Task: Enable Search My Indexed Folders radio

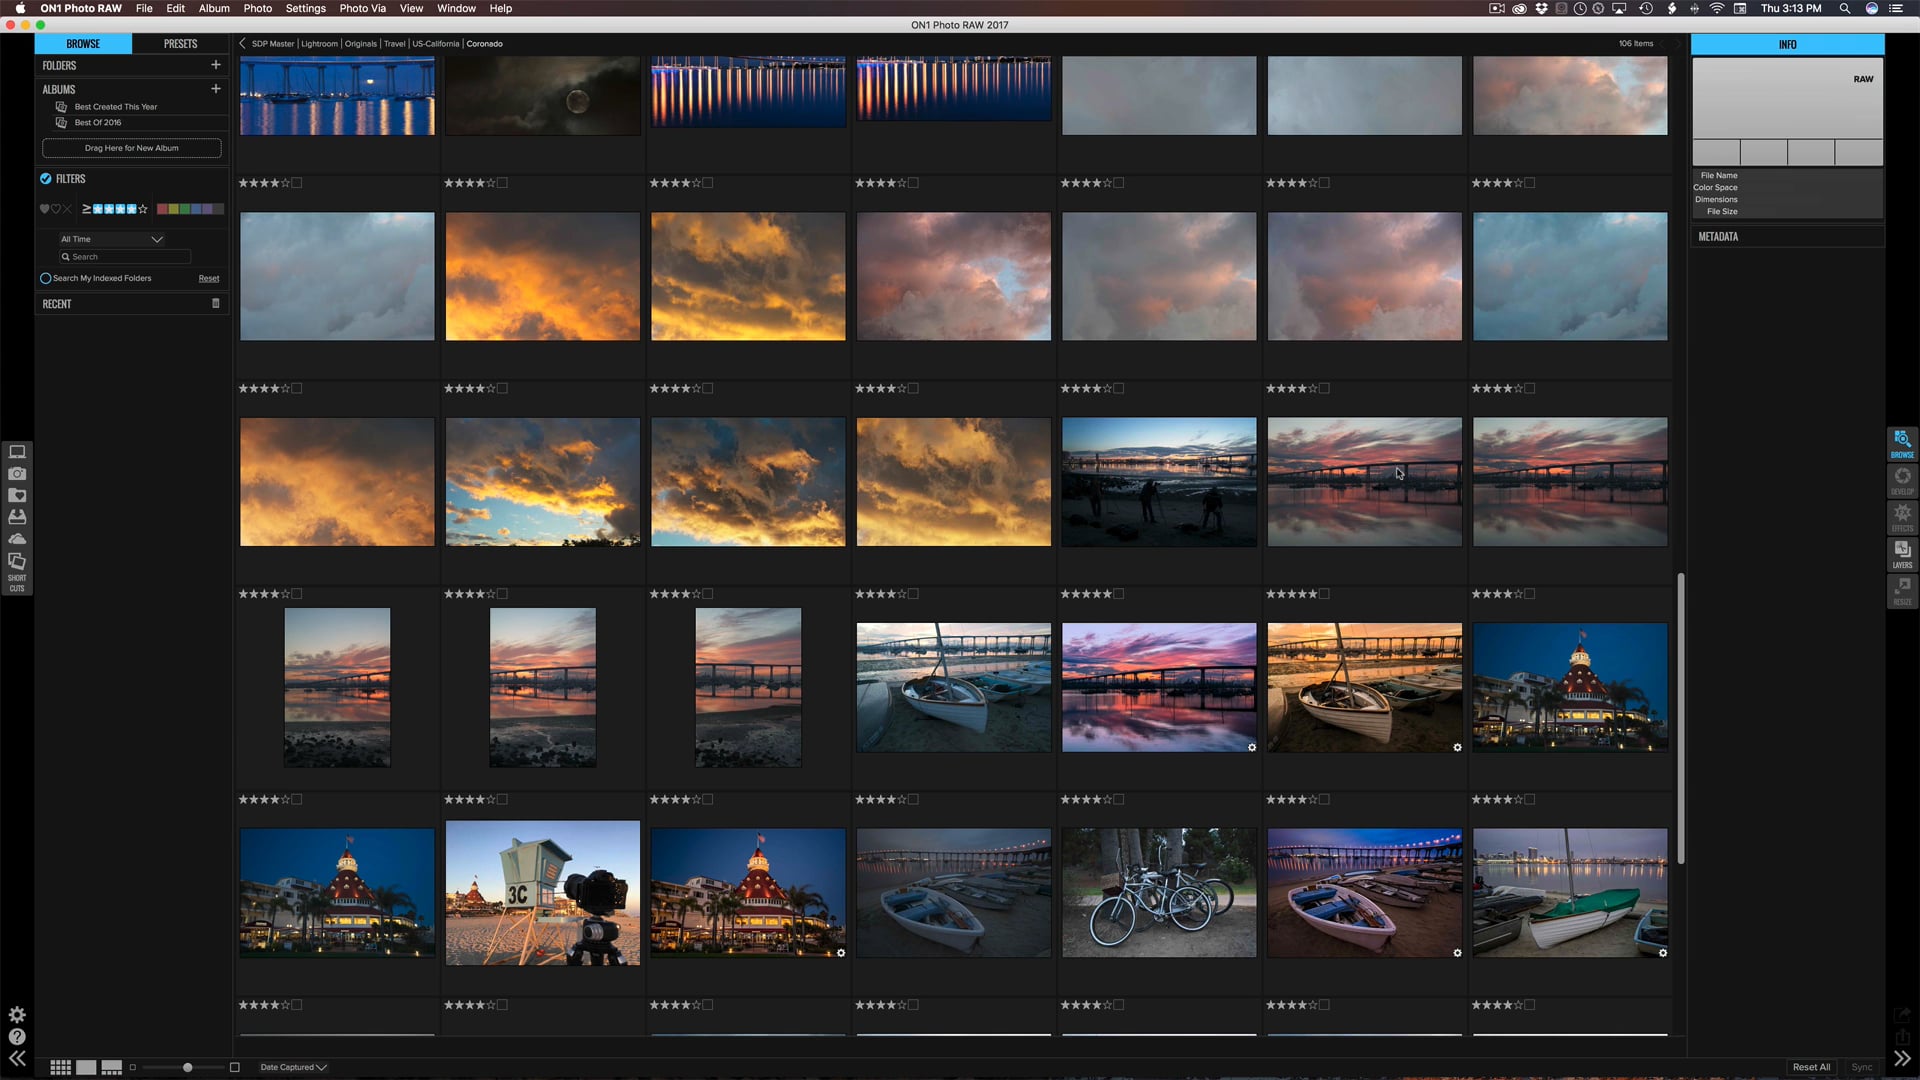Action: tap(45, 278)
